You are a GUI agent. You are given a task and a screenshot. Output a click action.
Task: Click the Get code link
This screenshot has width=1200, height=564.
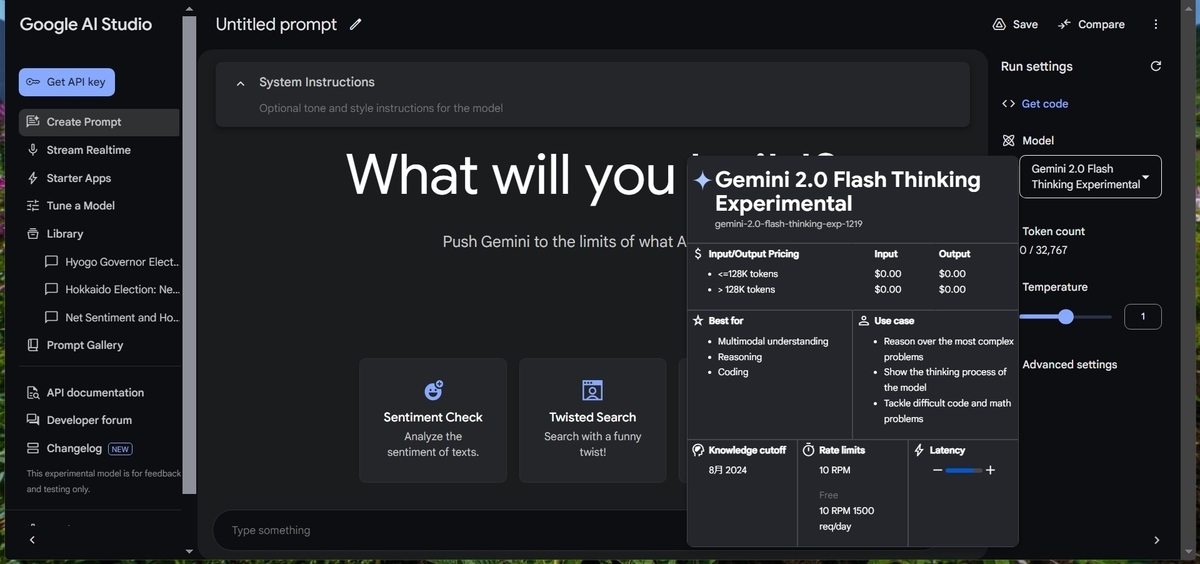click(1044, 104)
